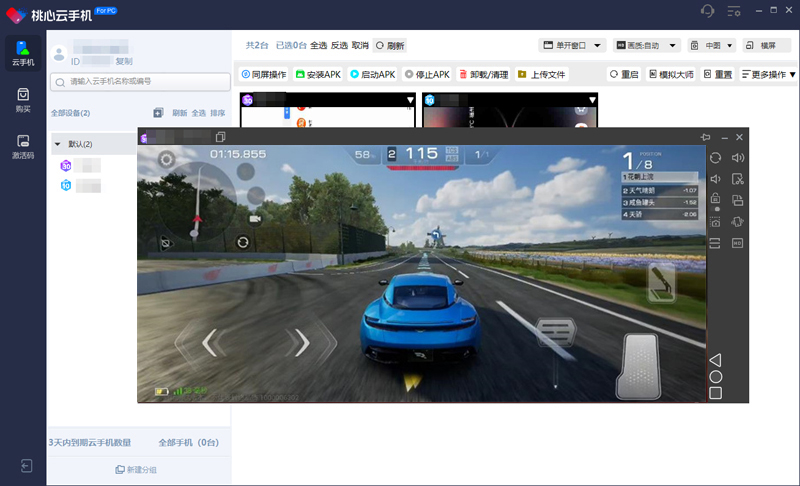
Task: Tap the in-game accelerator pedal
Action: (x=639, y=366)
